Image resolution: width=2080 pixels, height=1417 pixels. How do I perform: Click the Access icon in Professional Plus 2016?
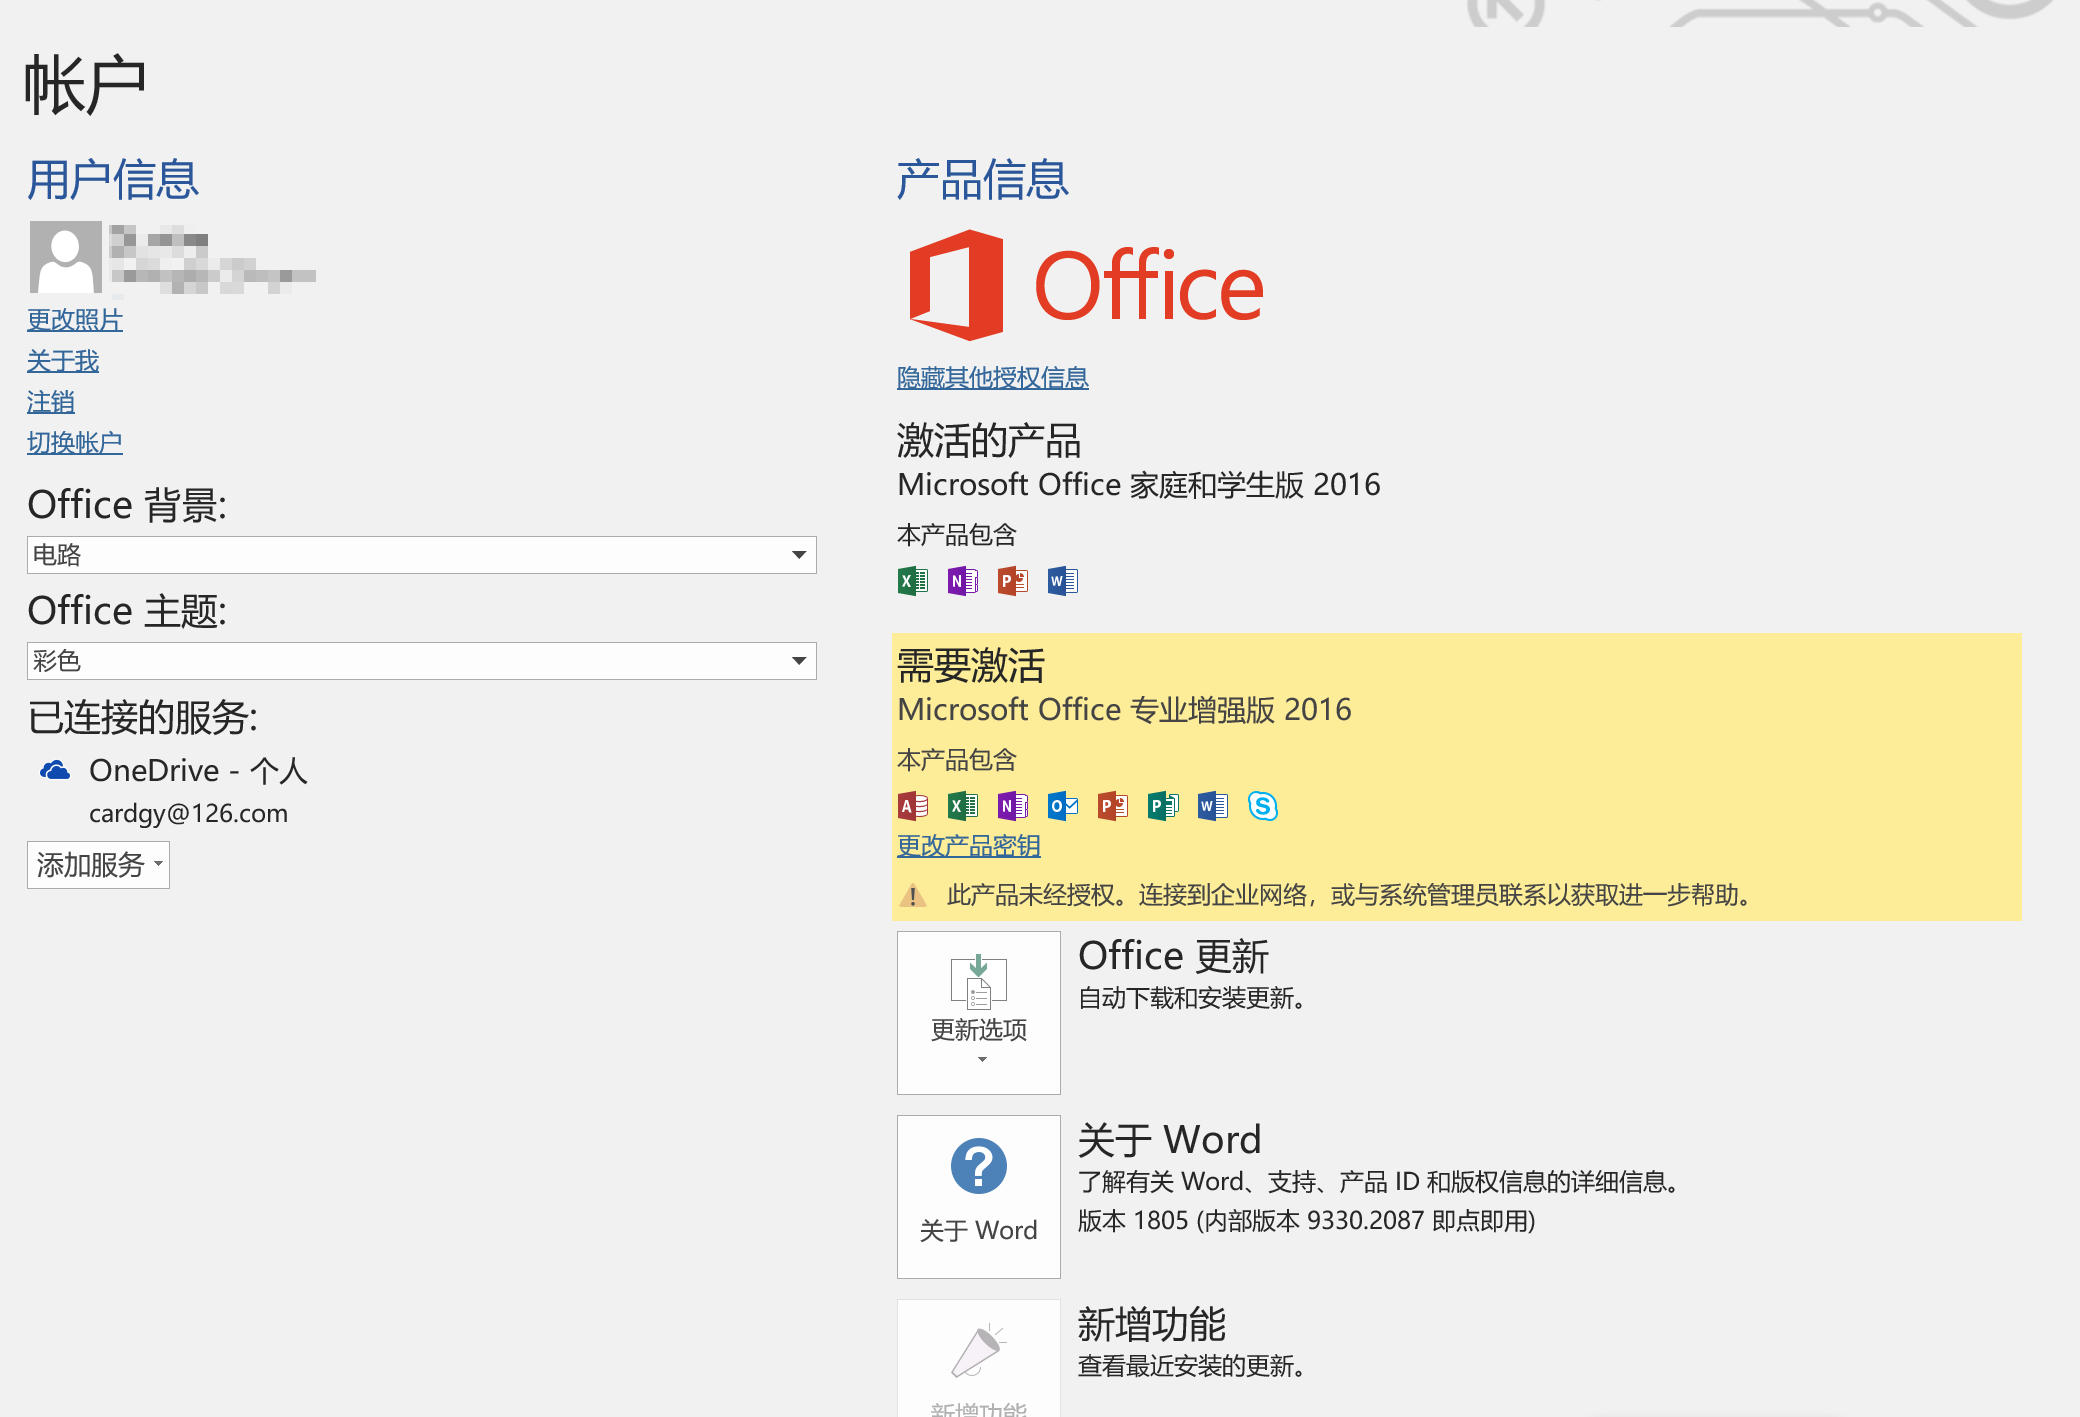point(913,806)
